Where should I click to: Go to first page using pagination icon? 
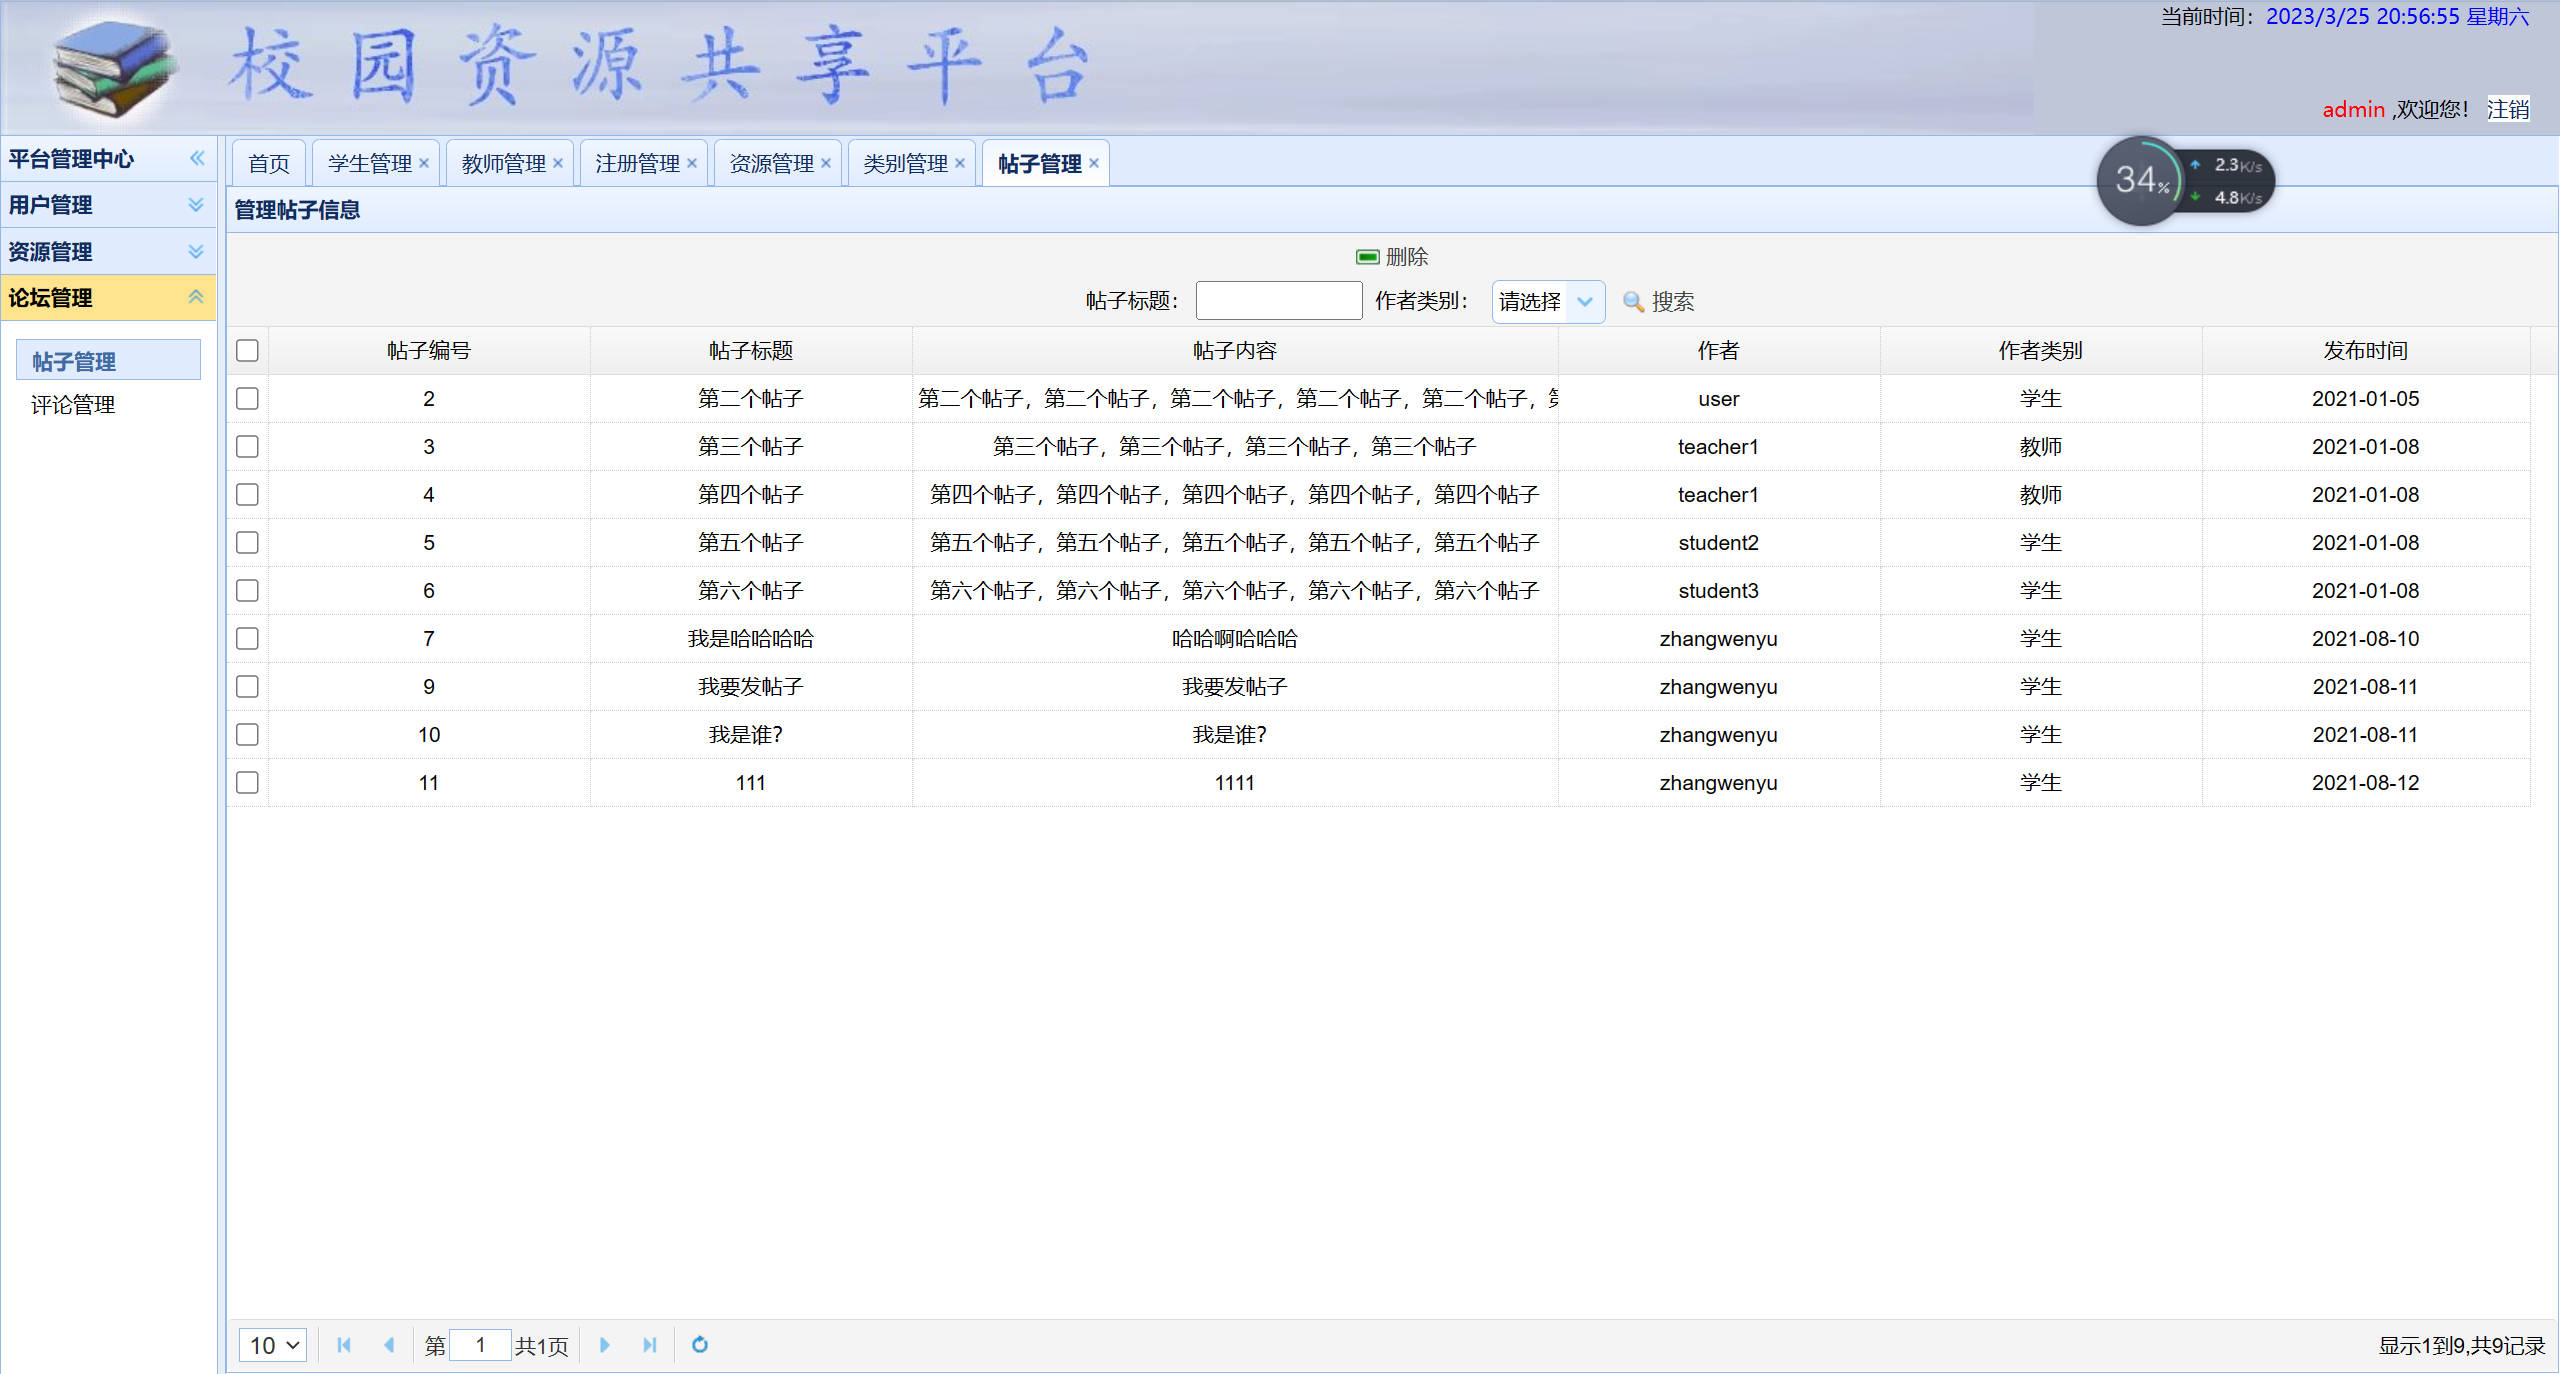coord(344,1345)
